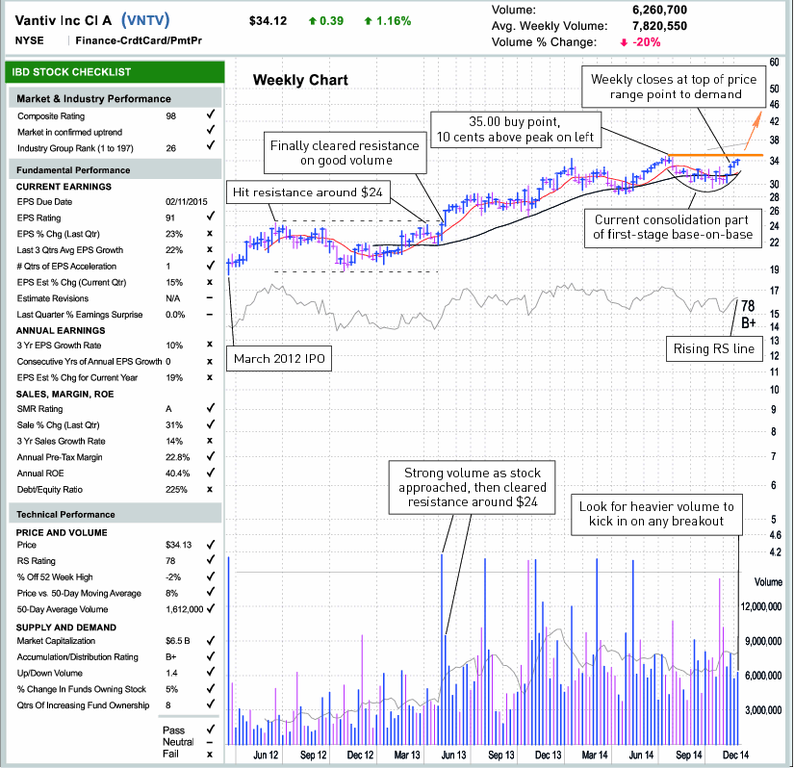The height and width of the screenshot is (768, 794).
Task: Click the X mark for Last 3 Qtrs Avg EPS Growth
Action: (210, 250)
